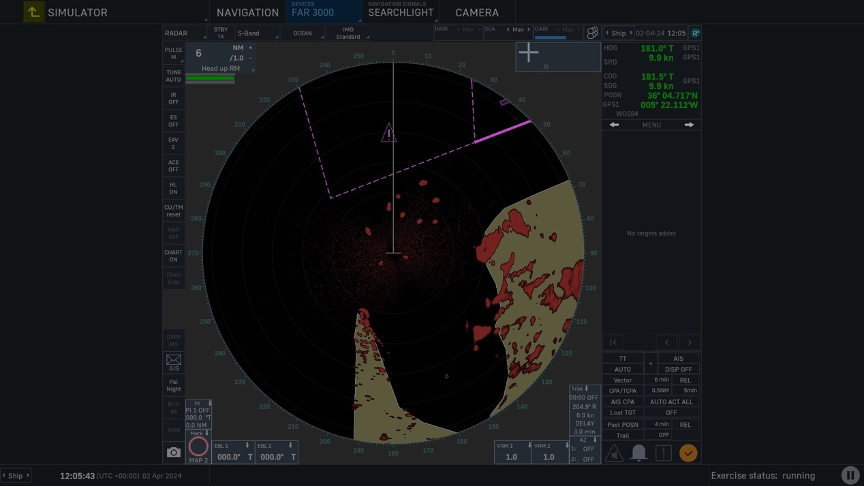Open the S-Band selector dropdown
The width and height of the screenshot is (864, 487).
coord(257,33)
